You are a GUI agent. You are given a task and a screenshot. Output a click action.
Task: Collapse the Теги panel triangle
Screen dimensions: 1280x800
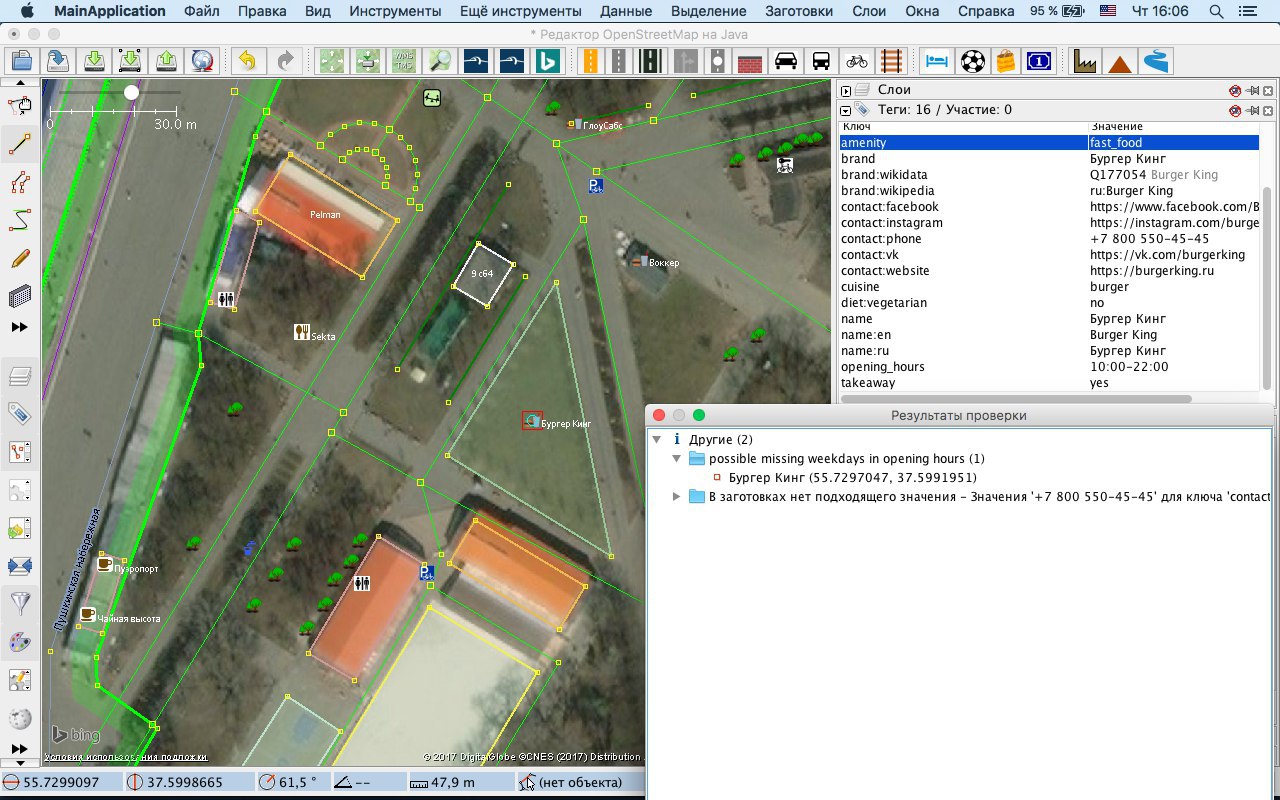pyautogui.click(x=845, y=110)
